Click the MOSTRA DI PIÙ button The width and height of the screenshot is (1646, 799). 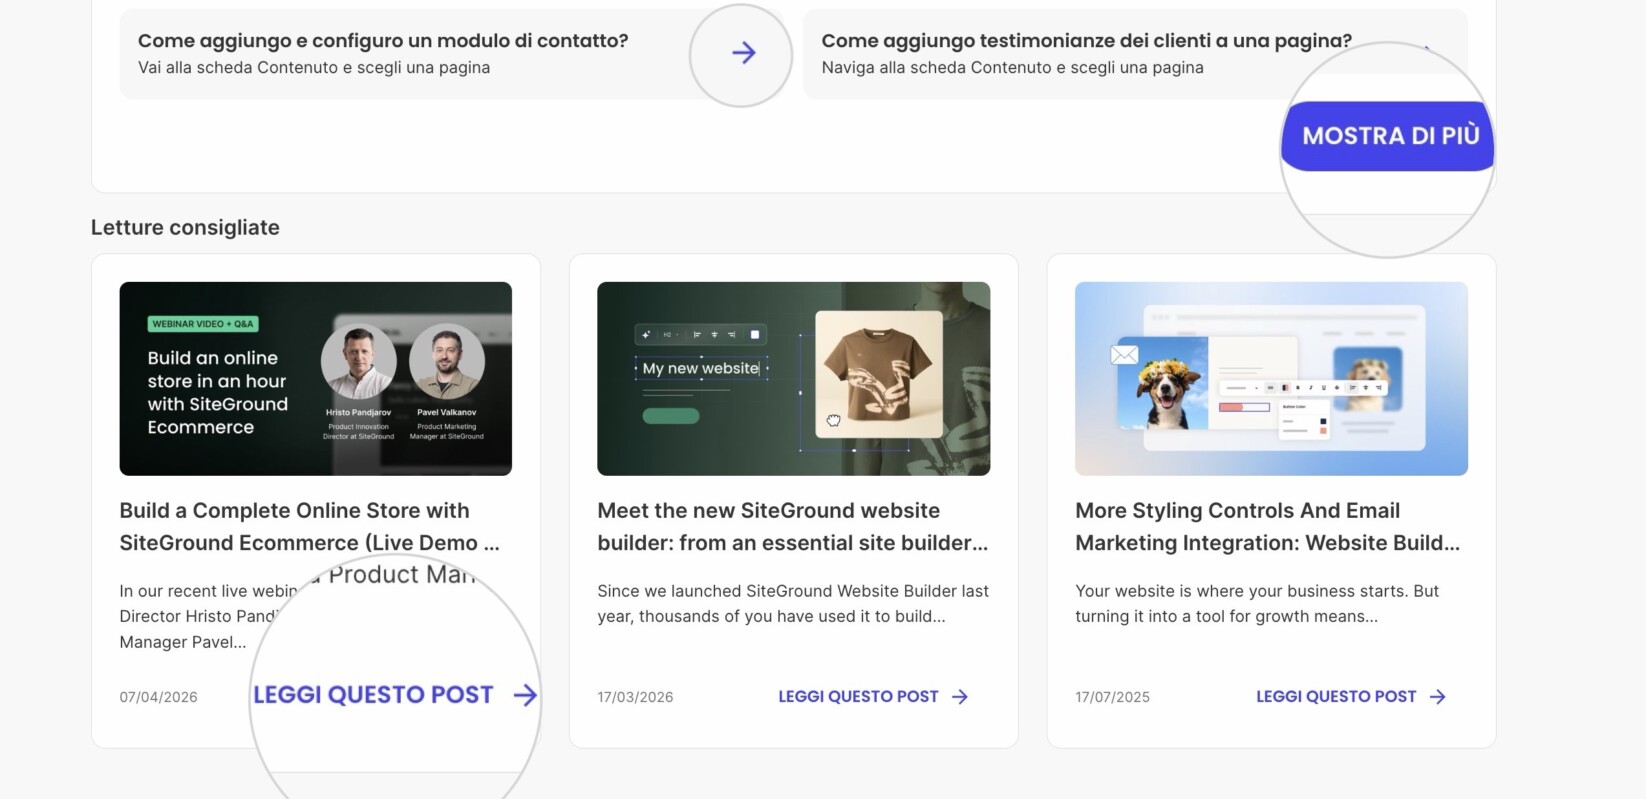[1389, 136]
